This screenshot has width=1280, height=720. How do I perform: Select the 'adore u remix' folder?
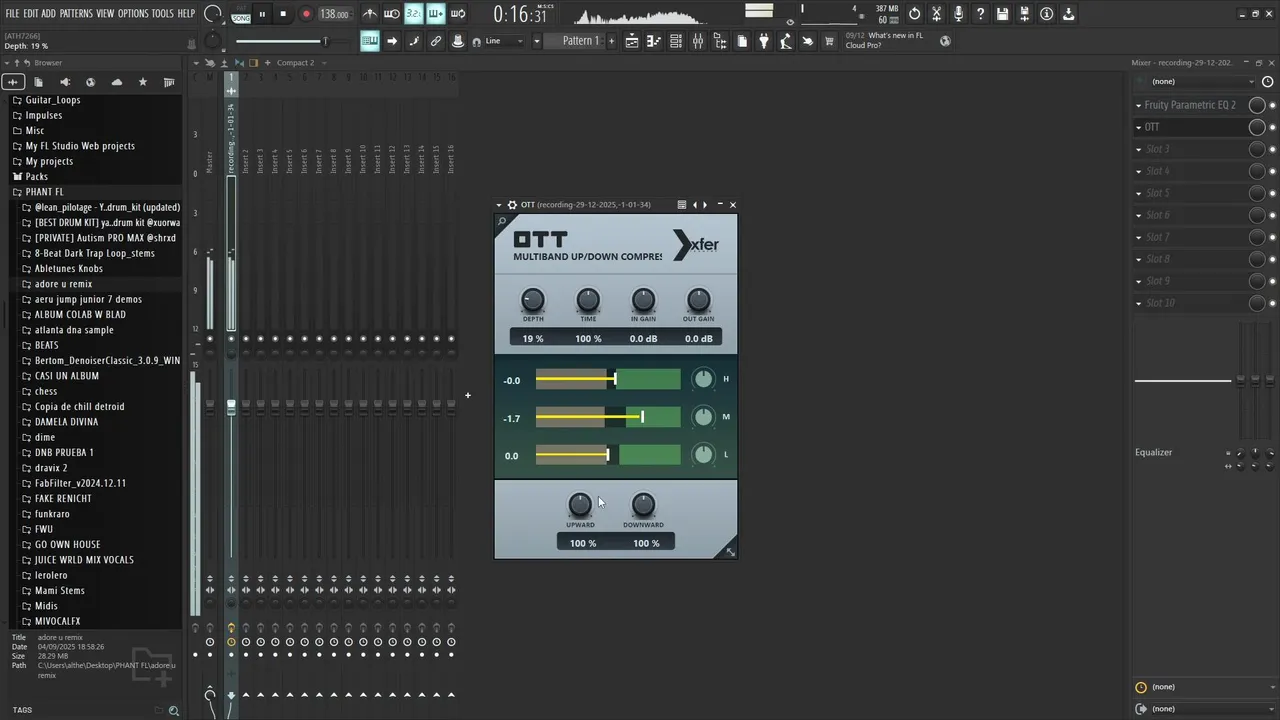[x=63, y=284]
